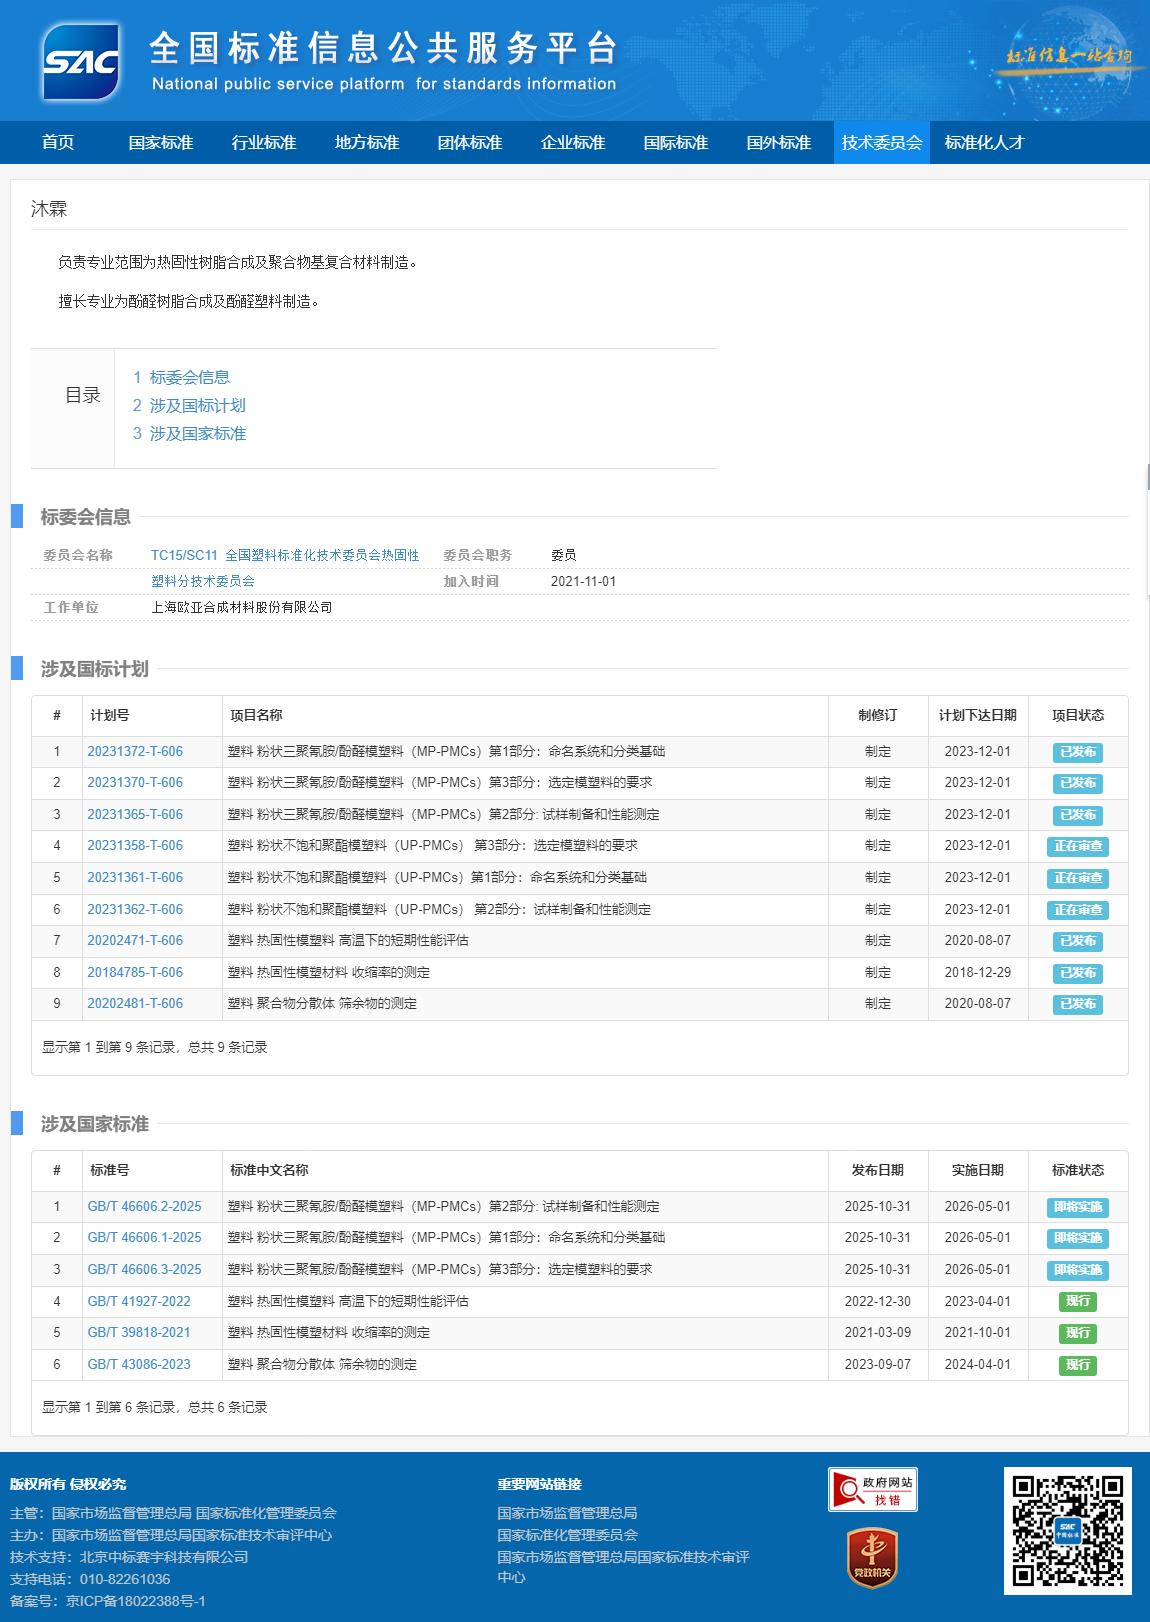Screen dimensions: 1150x1622
Task: Click the QR code image
Action: [1067, 1530]
